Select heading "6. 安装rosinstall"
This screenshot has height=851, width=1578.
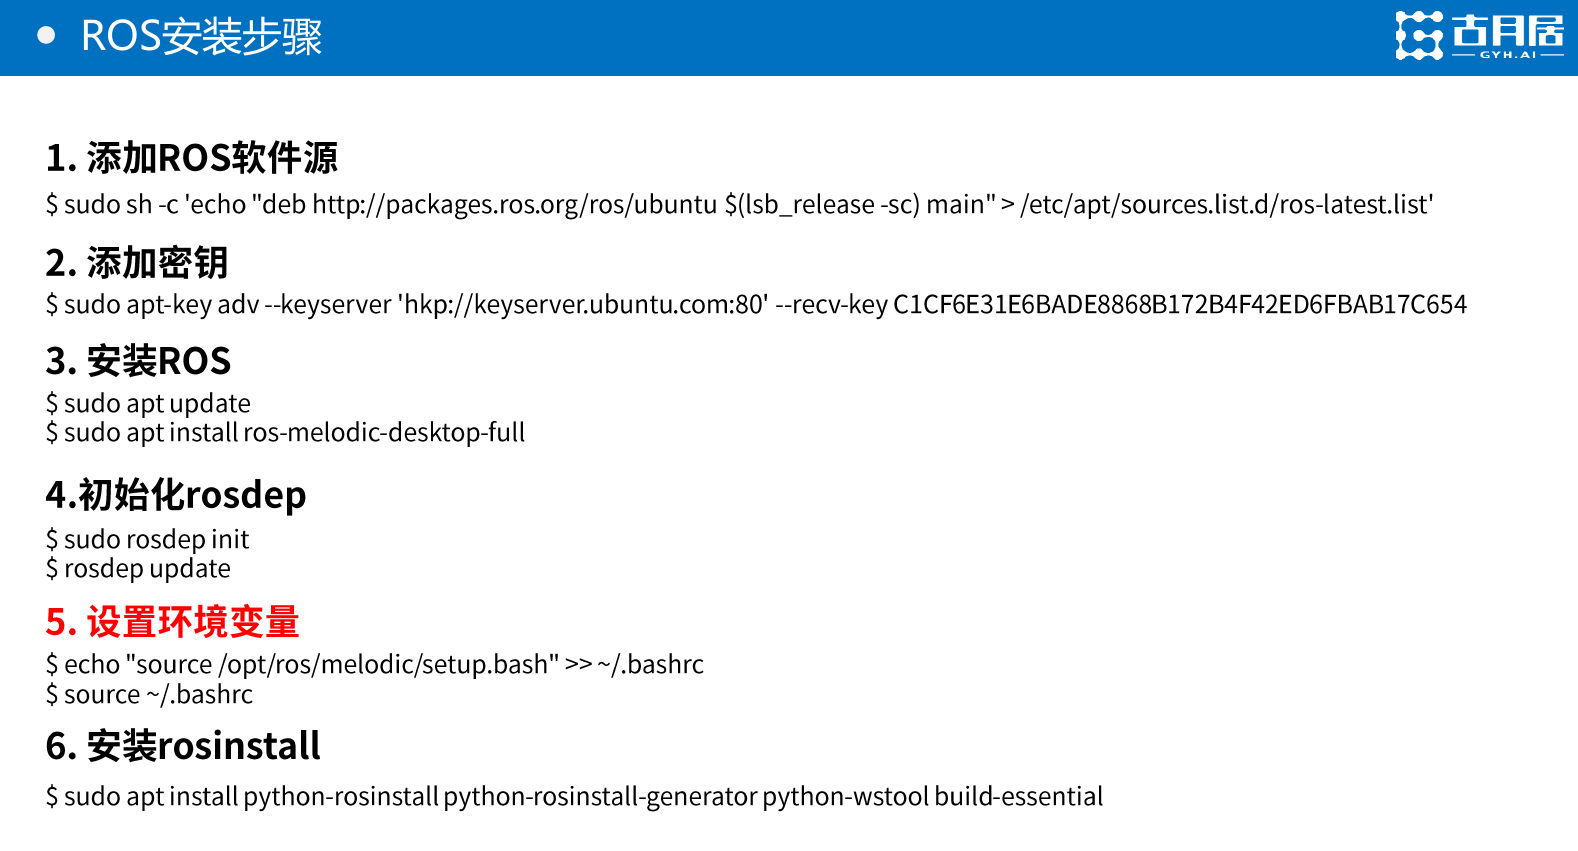(x=183, y=746)
